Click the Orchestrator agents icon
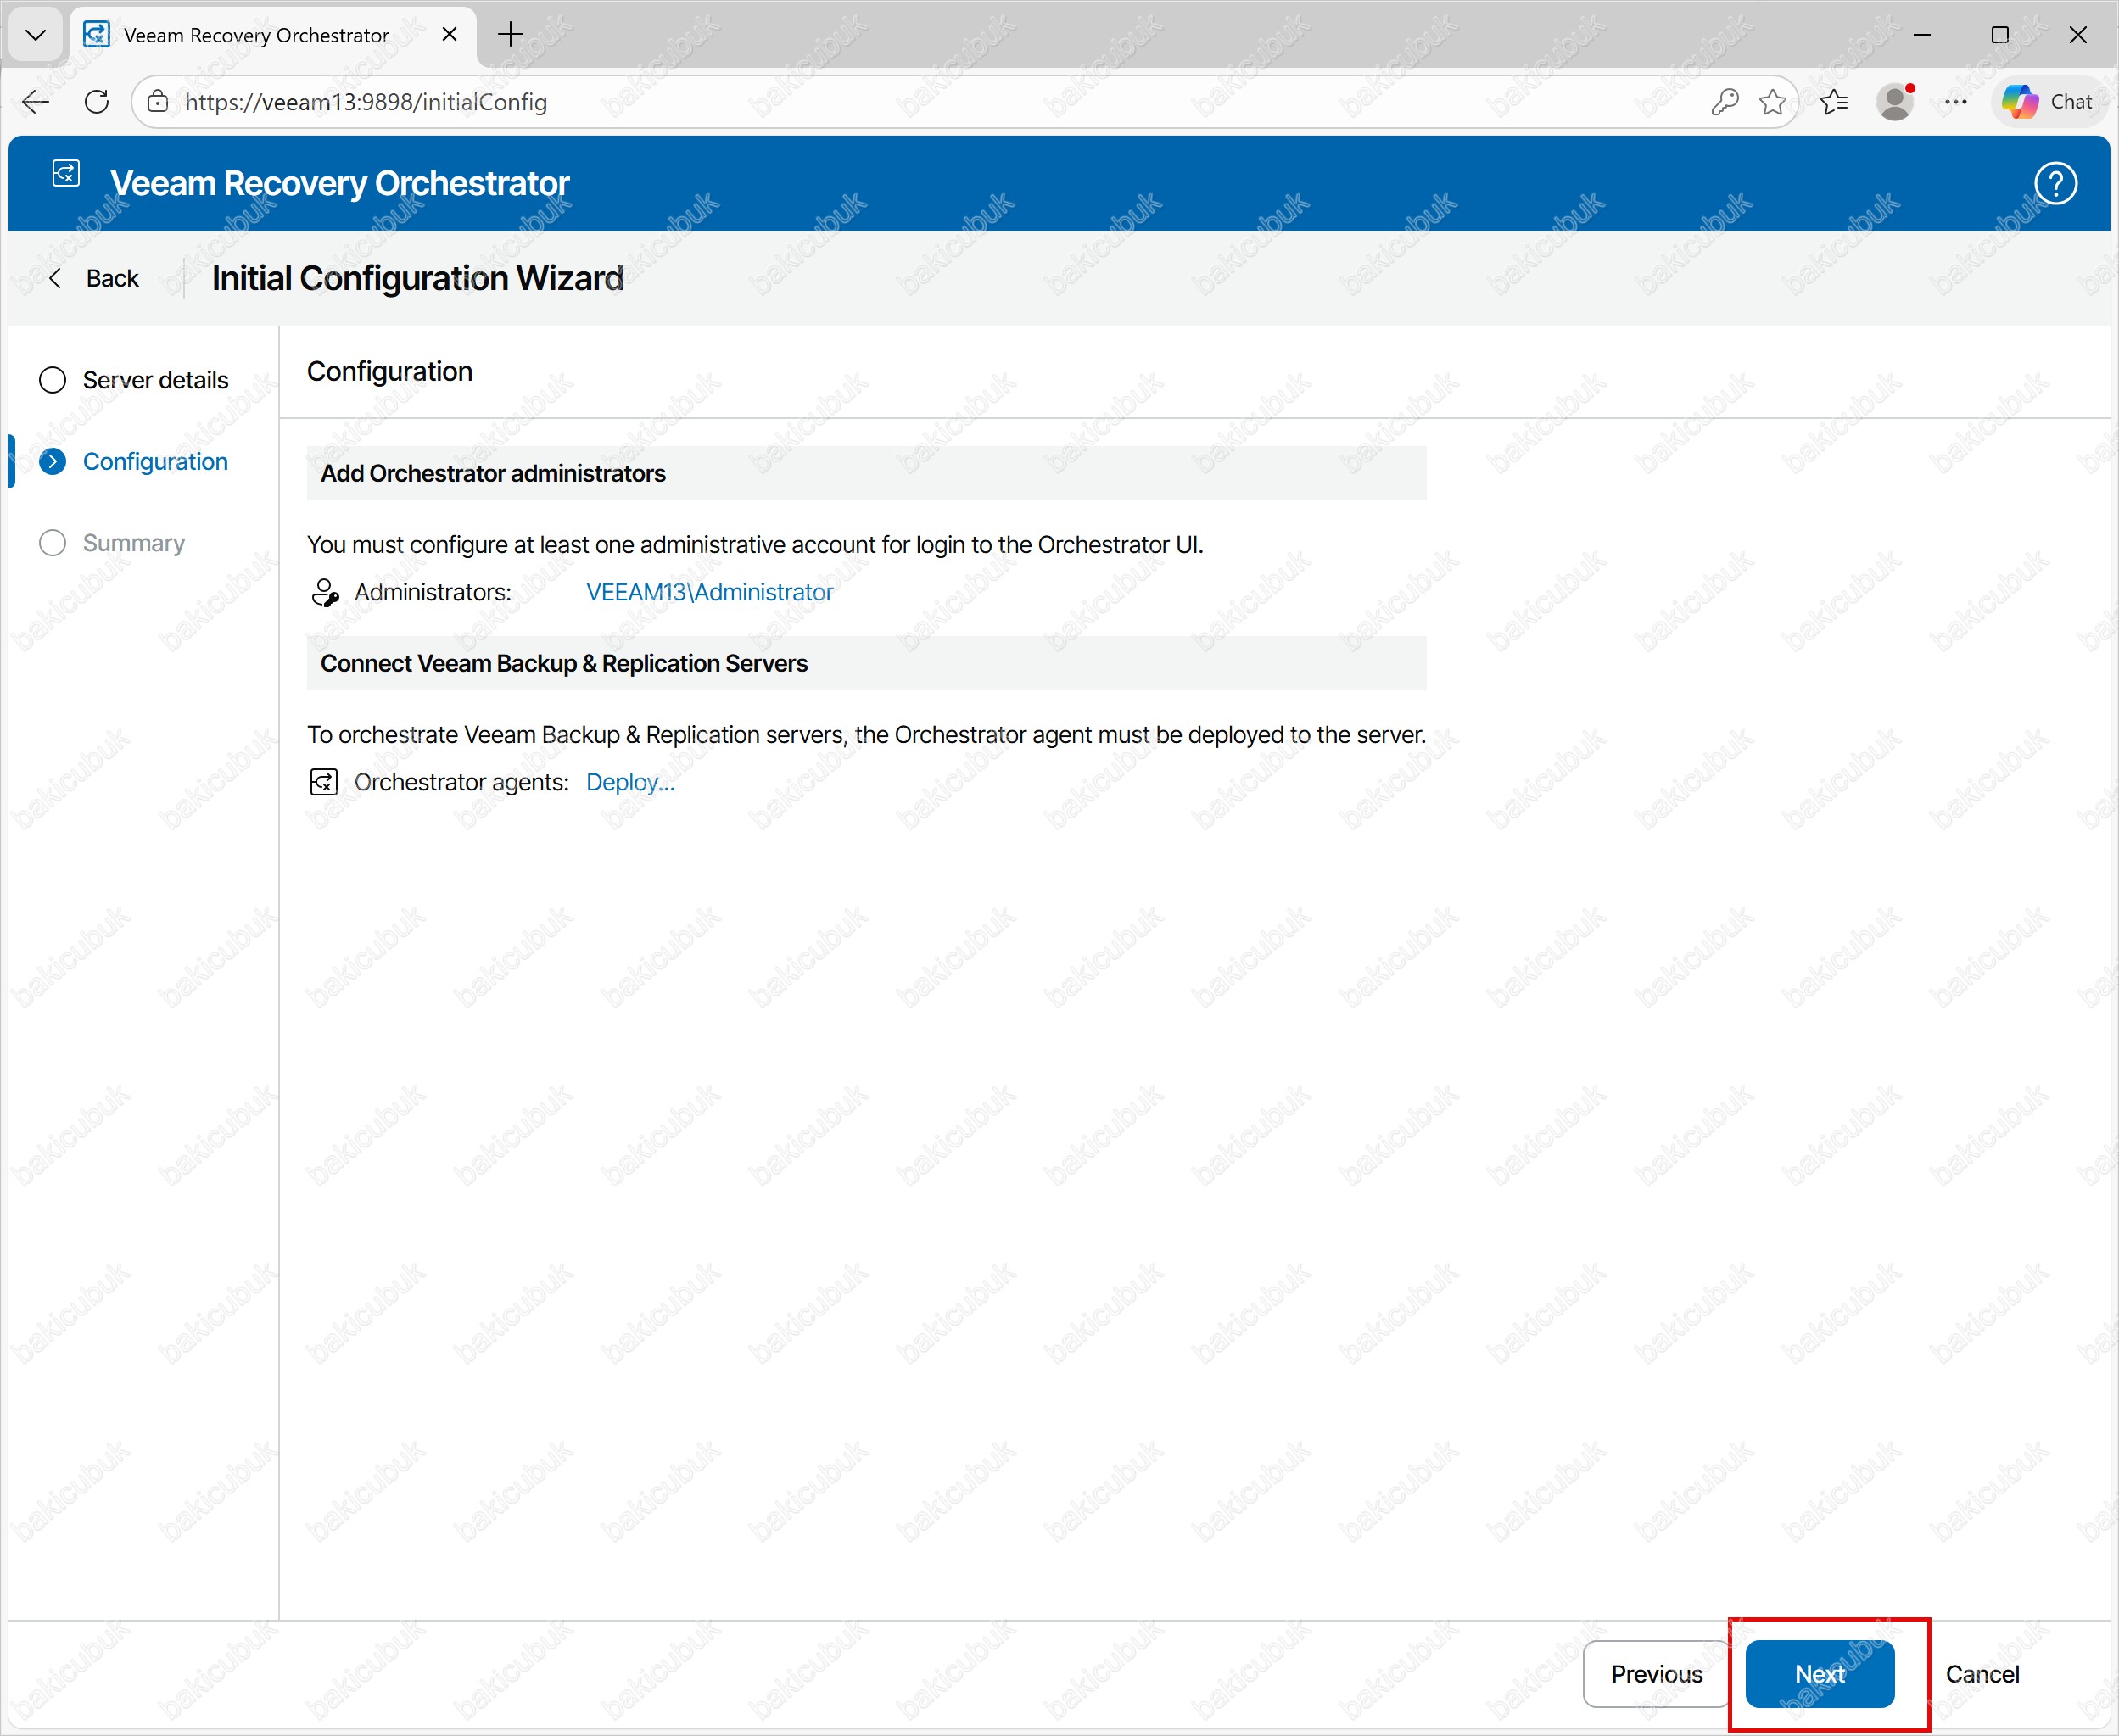This screenshot has height=1736, width=2119. coord(324,782)
